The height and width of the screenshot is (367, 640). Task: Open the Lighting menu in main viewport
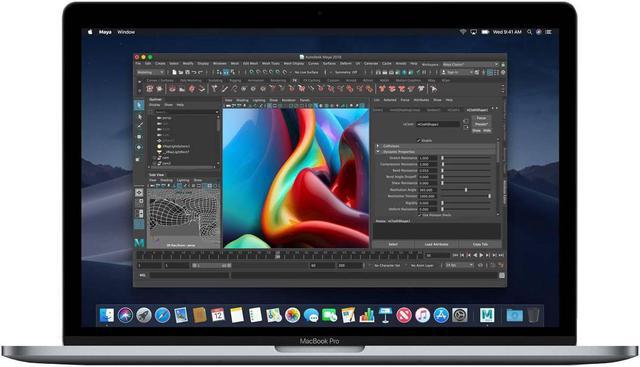click(x=258, y=100)
